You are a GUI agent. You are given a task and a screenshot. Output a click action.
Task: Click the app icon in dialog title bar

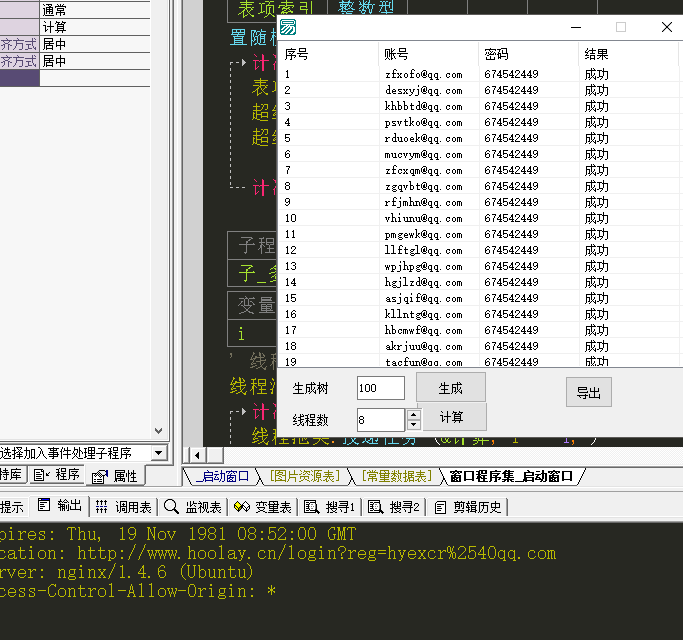click(288, 27)
